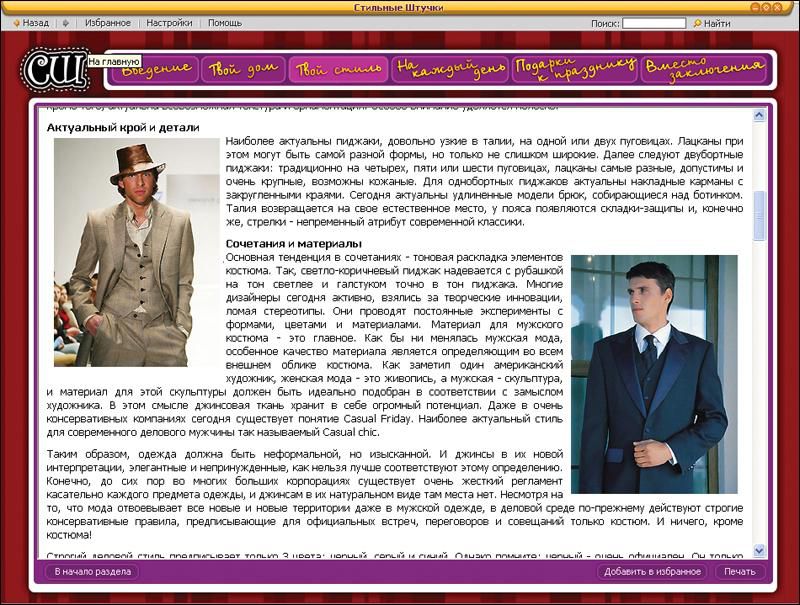Go to the На каждый день section
800x605 pixels.
pos(449,69)
